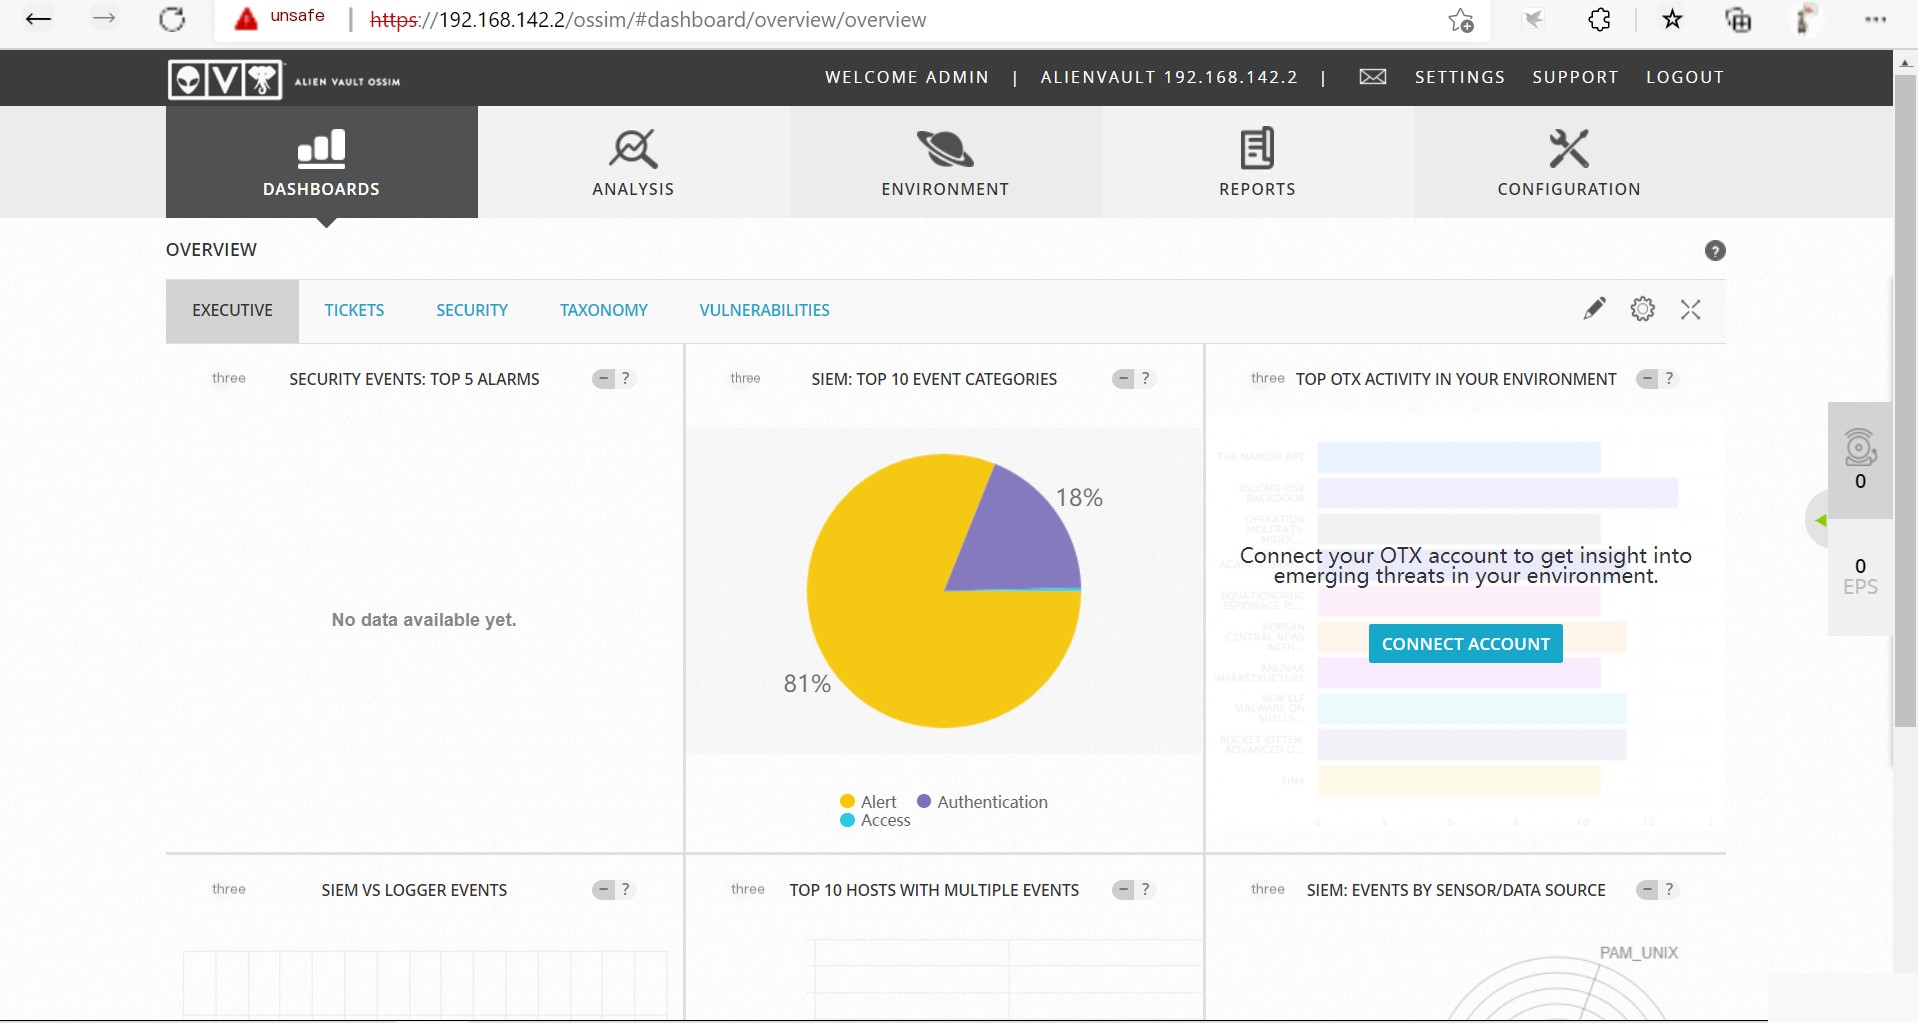Collapse Events by Sensor/Data Source widget
Screen dimensions: 1918x1023
pos(1646,890)
